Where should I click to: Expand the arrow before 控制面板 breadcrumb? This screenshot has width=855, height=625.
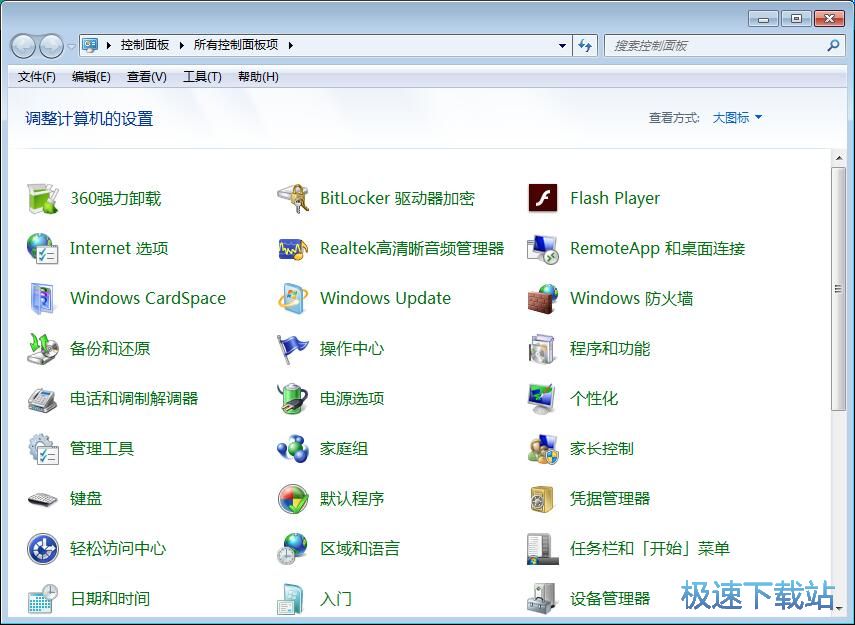(109, 45)
